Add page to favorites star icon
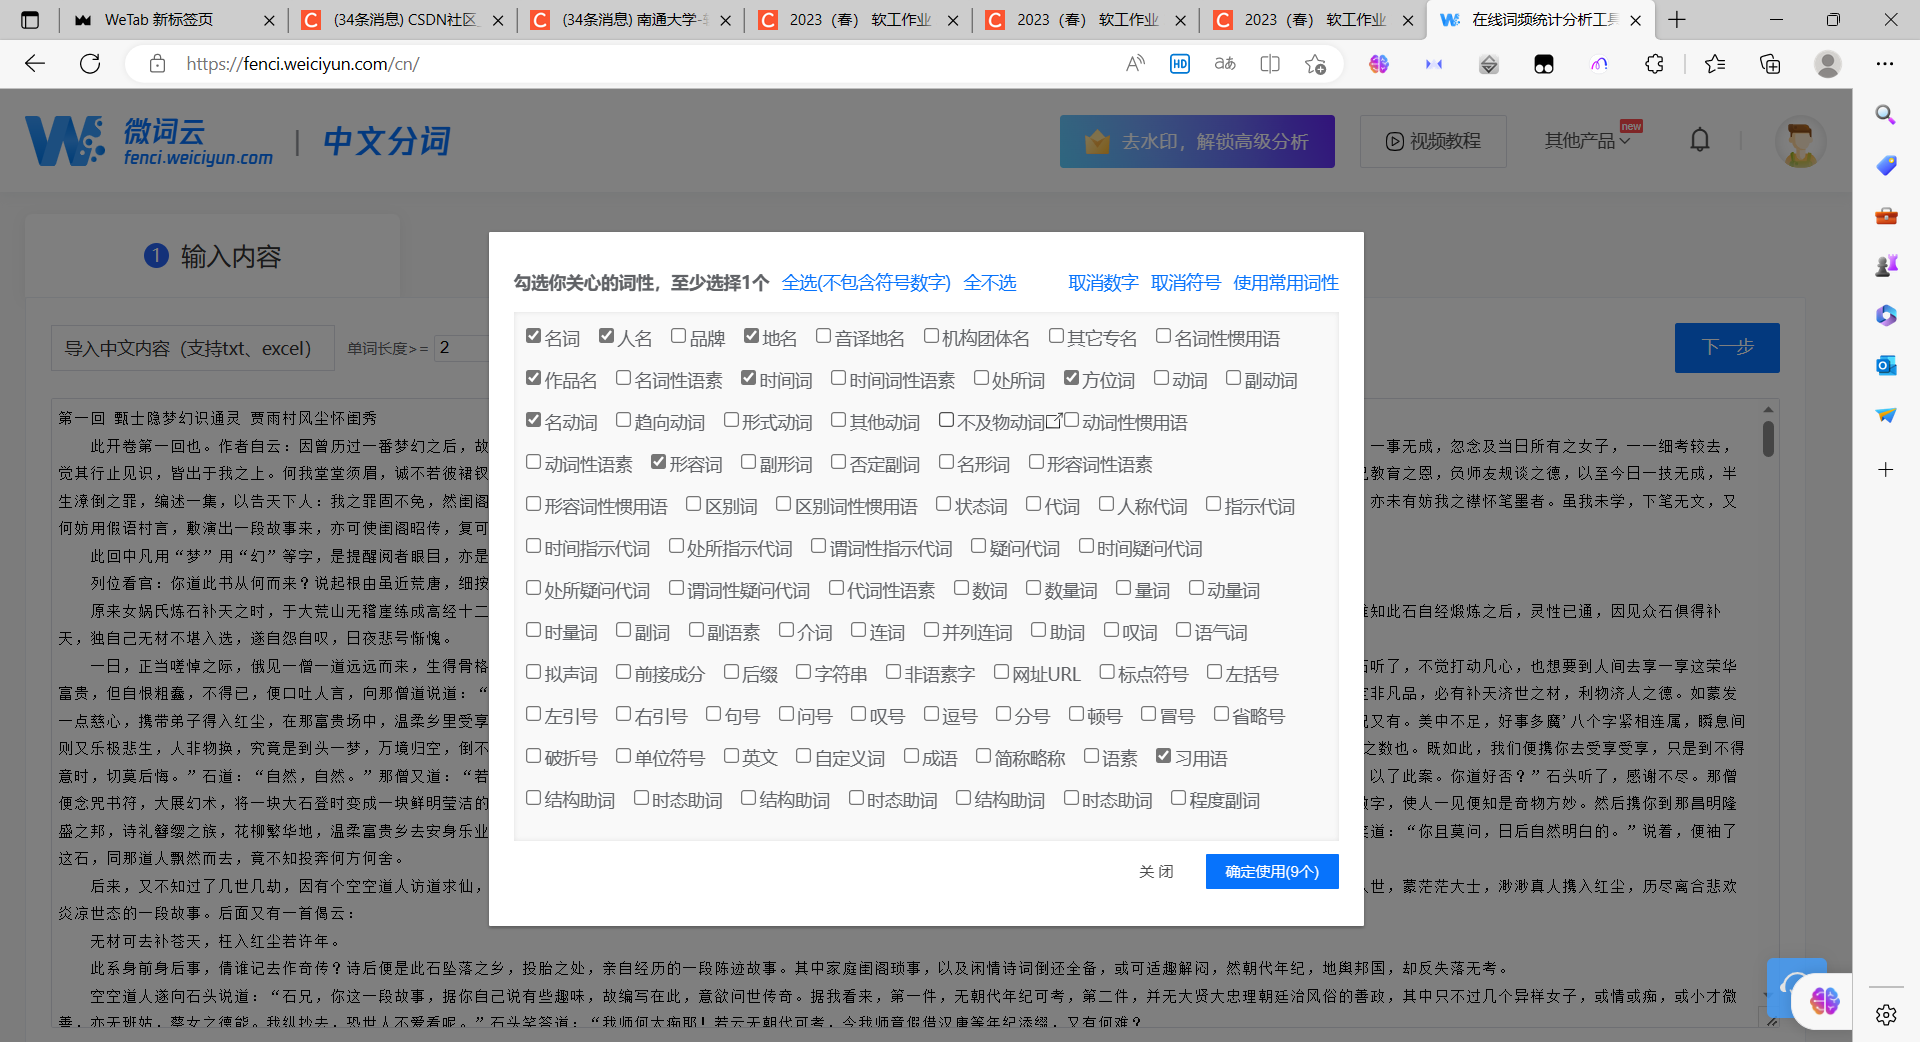 [x=1315, y=64]
